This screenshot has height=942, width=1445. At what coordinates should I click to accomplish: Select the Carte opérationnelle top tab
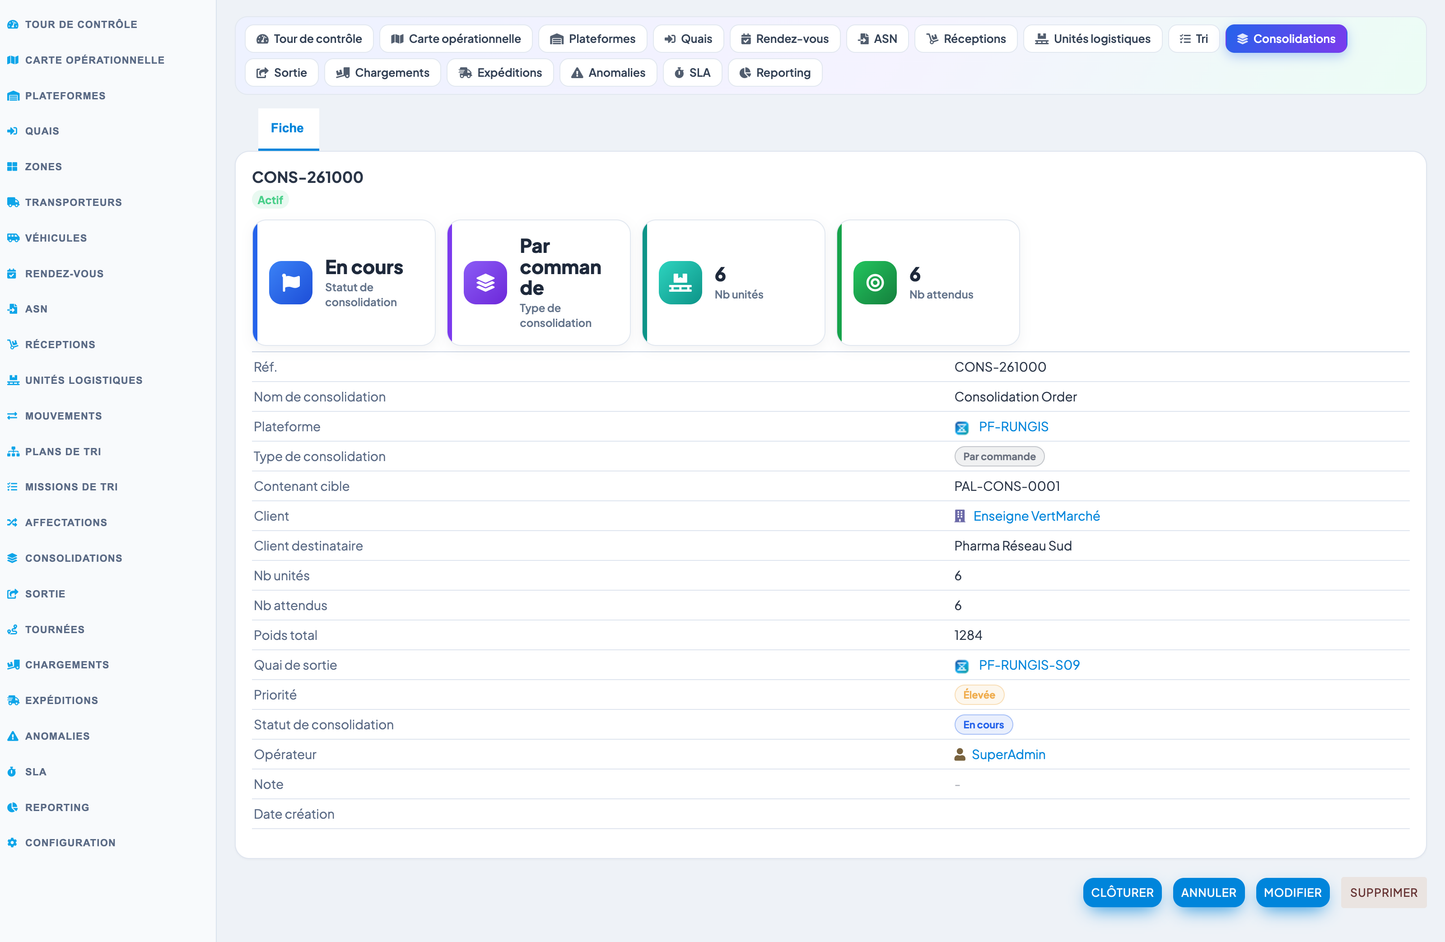pyautogui.click(x=456, y=39)
